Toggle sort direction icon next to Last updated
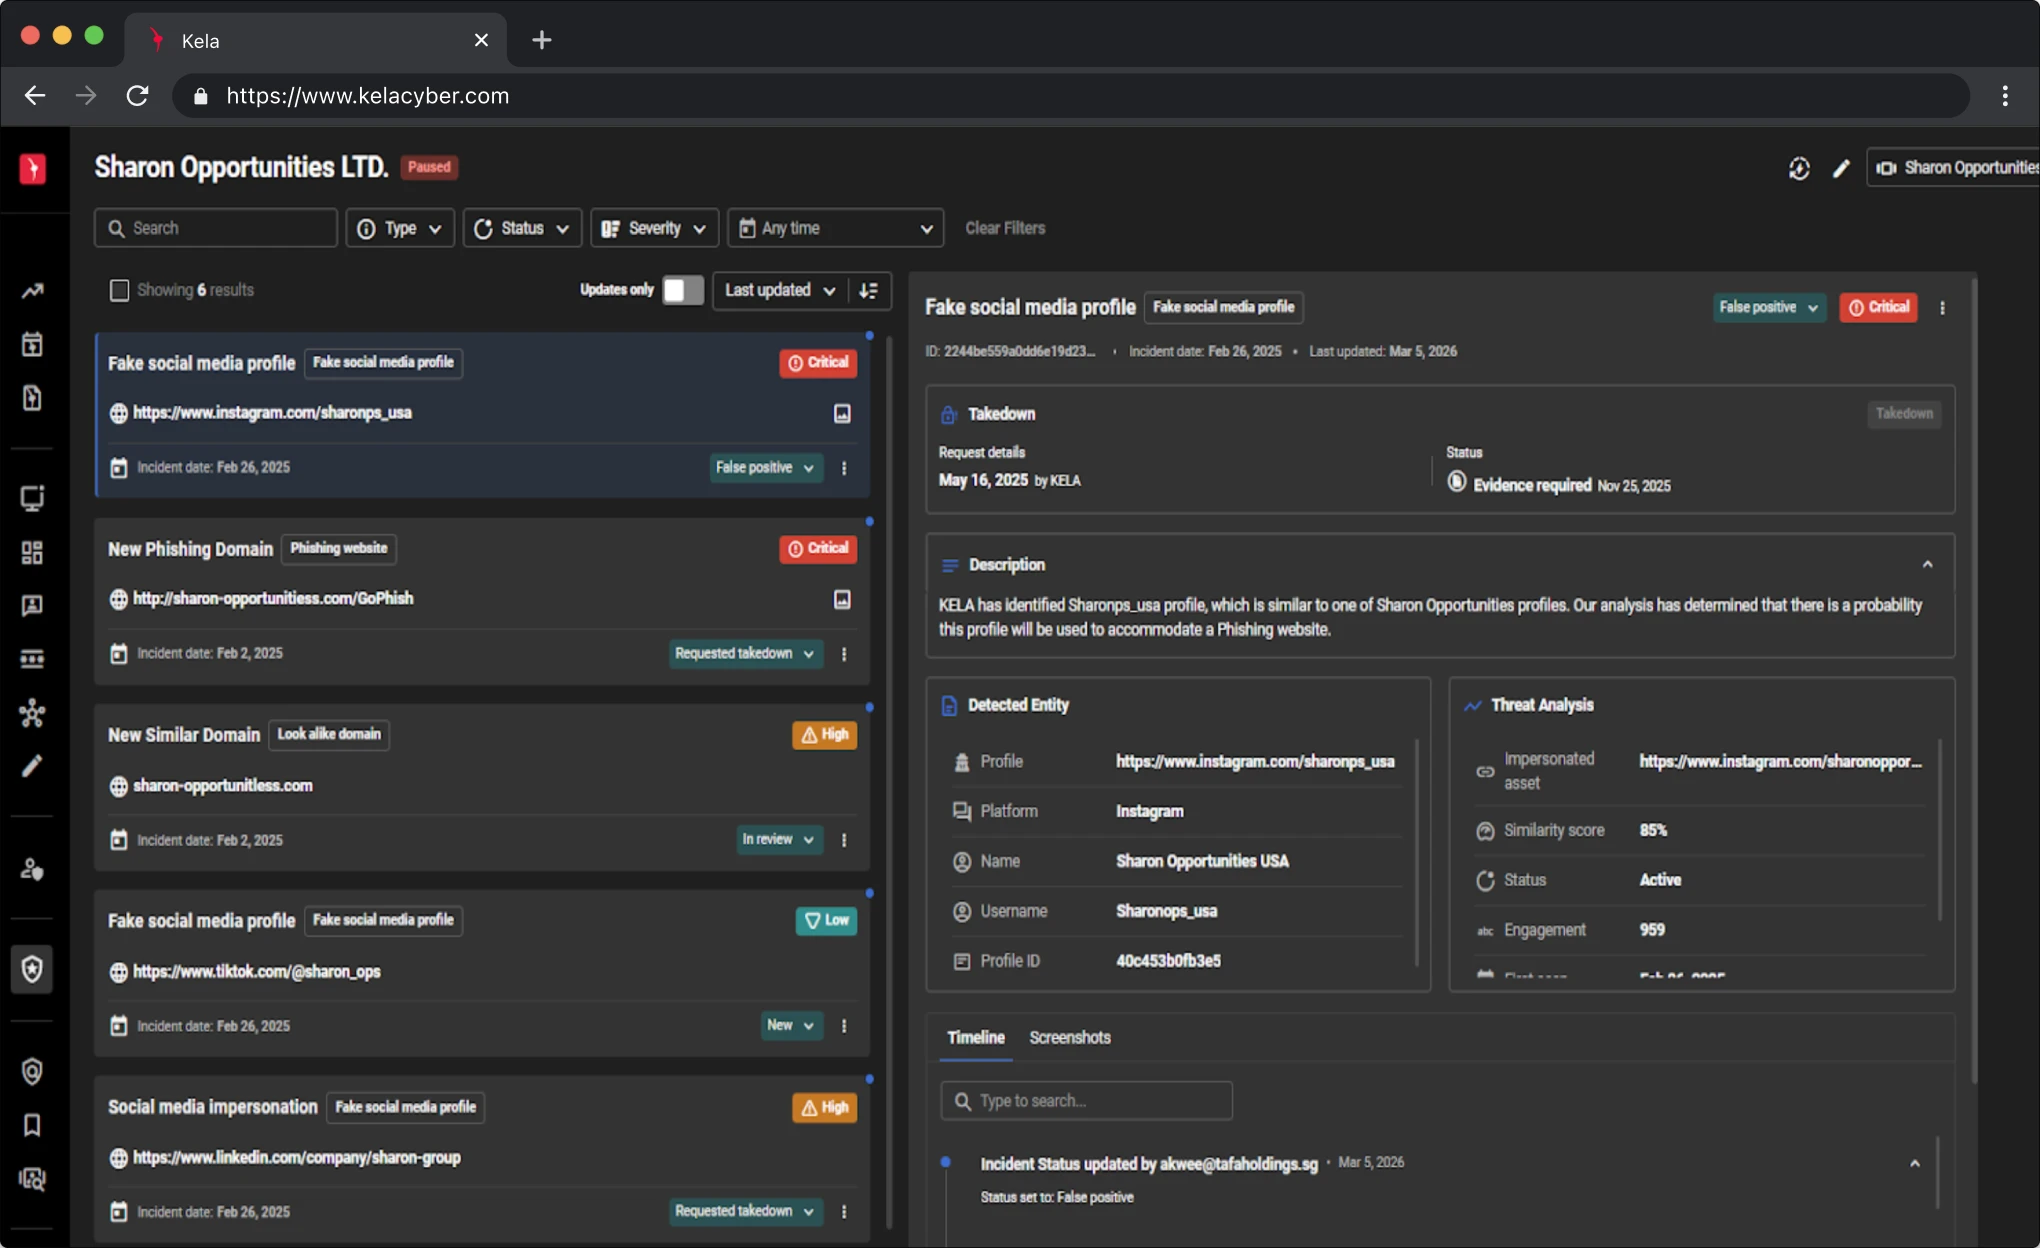Screen dimensions: 2040x1248 (868, 290)
